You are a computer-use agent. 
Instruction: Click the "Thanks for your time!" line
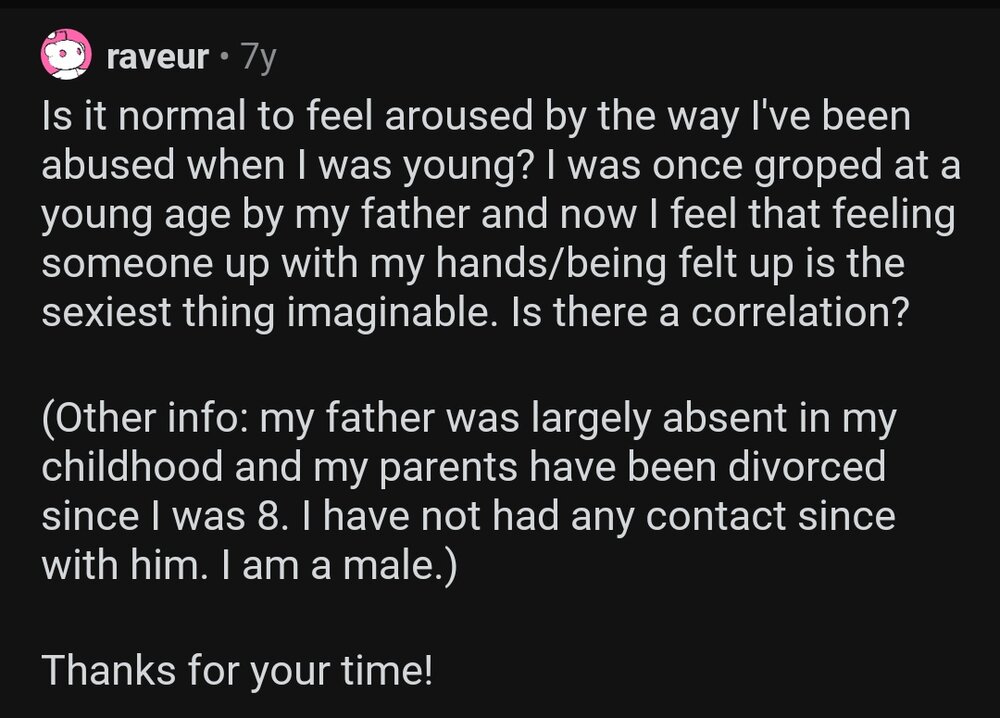point(238,671)
